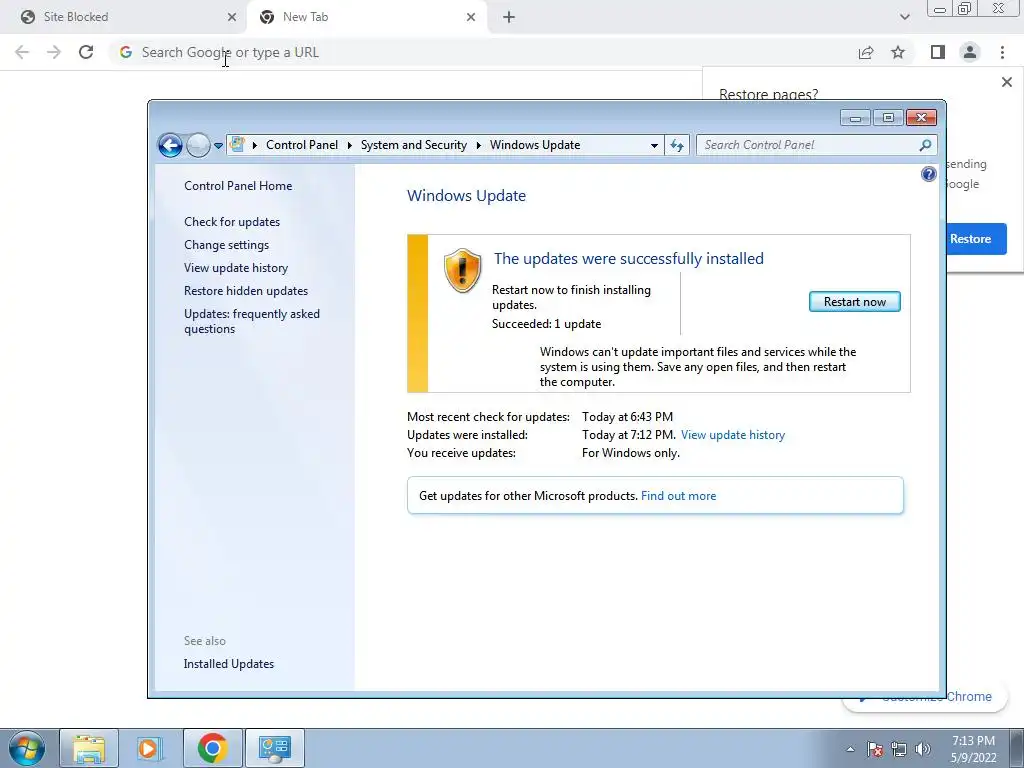
Task: Open Change settings link
Action: (x=227, y=245)
